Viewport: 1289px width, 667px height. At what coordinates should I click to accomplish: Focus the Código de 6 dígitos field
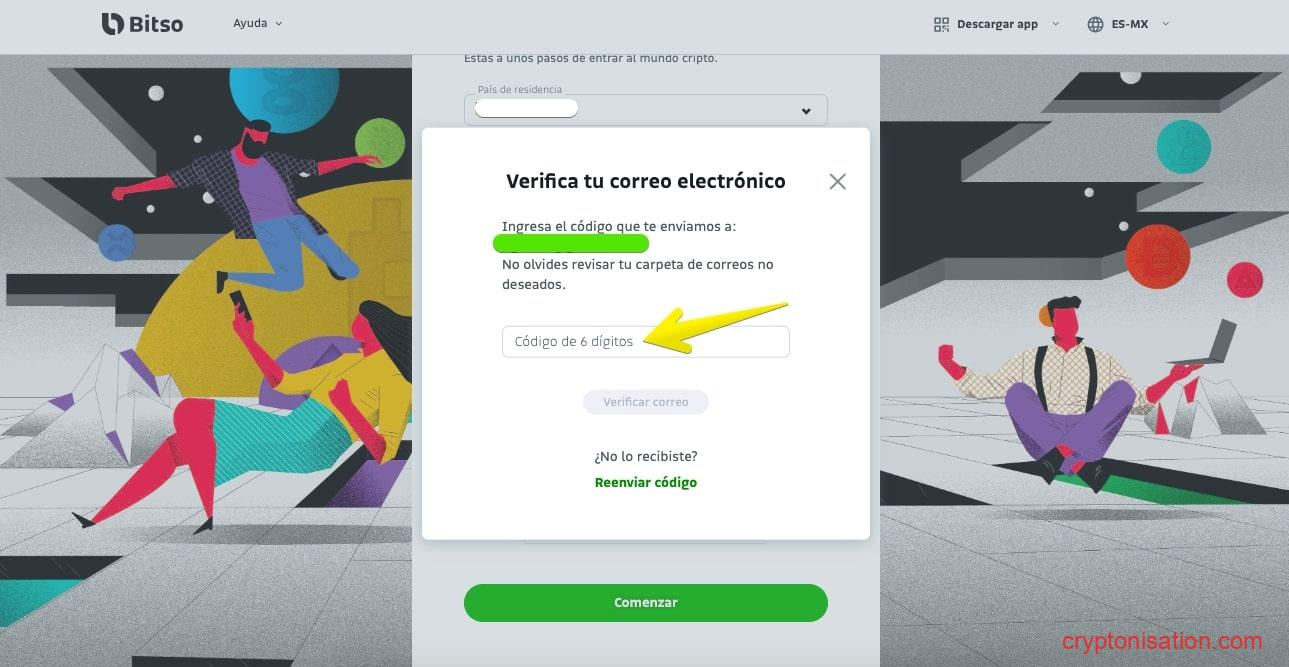pos(645,341)
